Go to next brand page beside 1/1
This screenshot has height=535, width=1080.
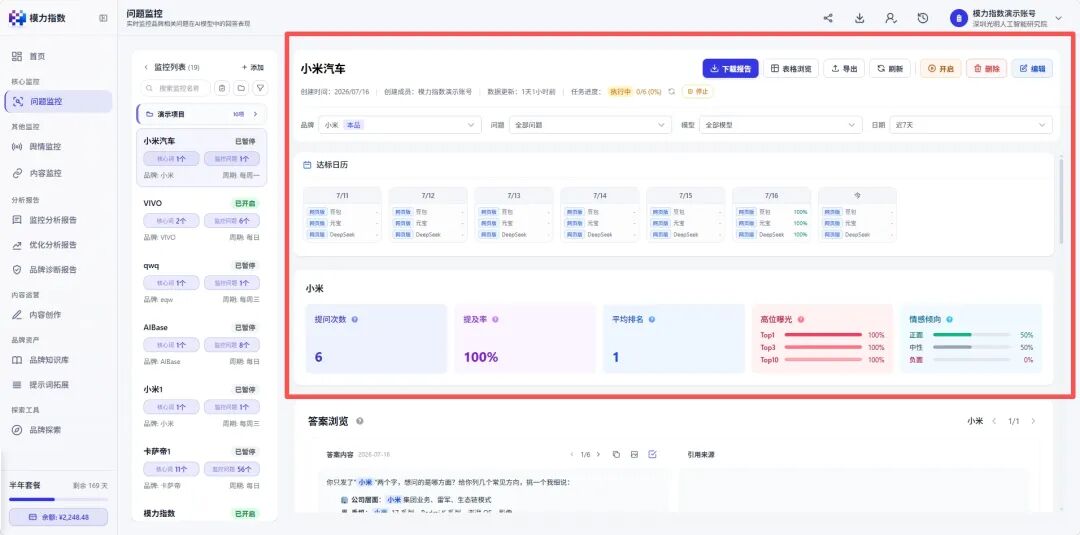[x=1032, y=421]
